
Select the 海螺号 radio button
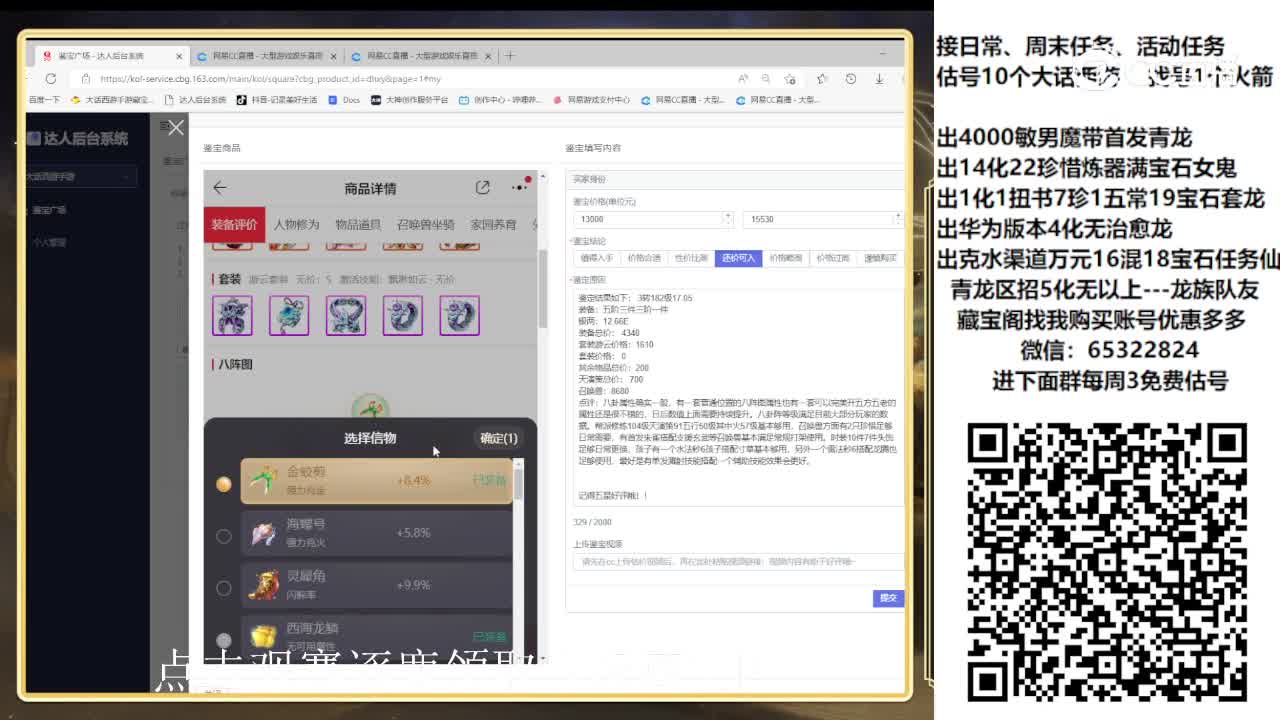[224, 536]
